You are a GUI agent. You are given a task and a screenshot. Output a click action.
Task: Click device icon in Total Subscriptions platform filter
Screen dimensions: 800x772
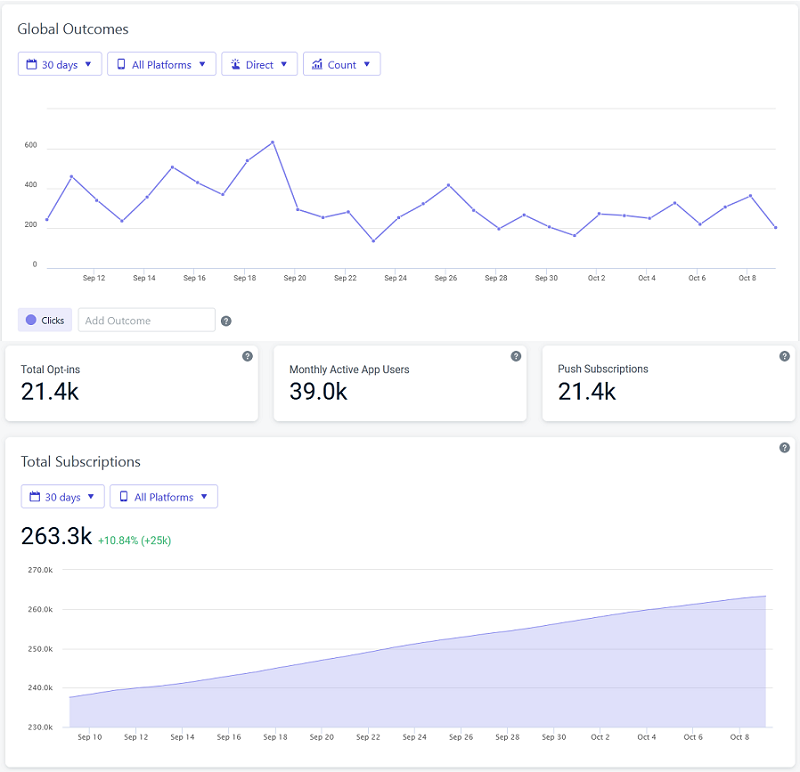(x=124, y=497)
